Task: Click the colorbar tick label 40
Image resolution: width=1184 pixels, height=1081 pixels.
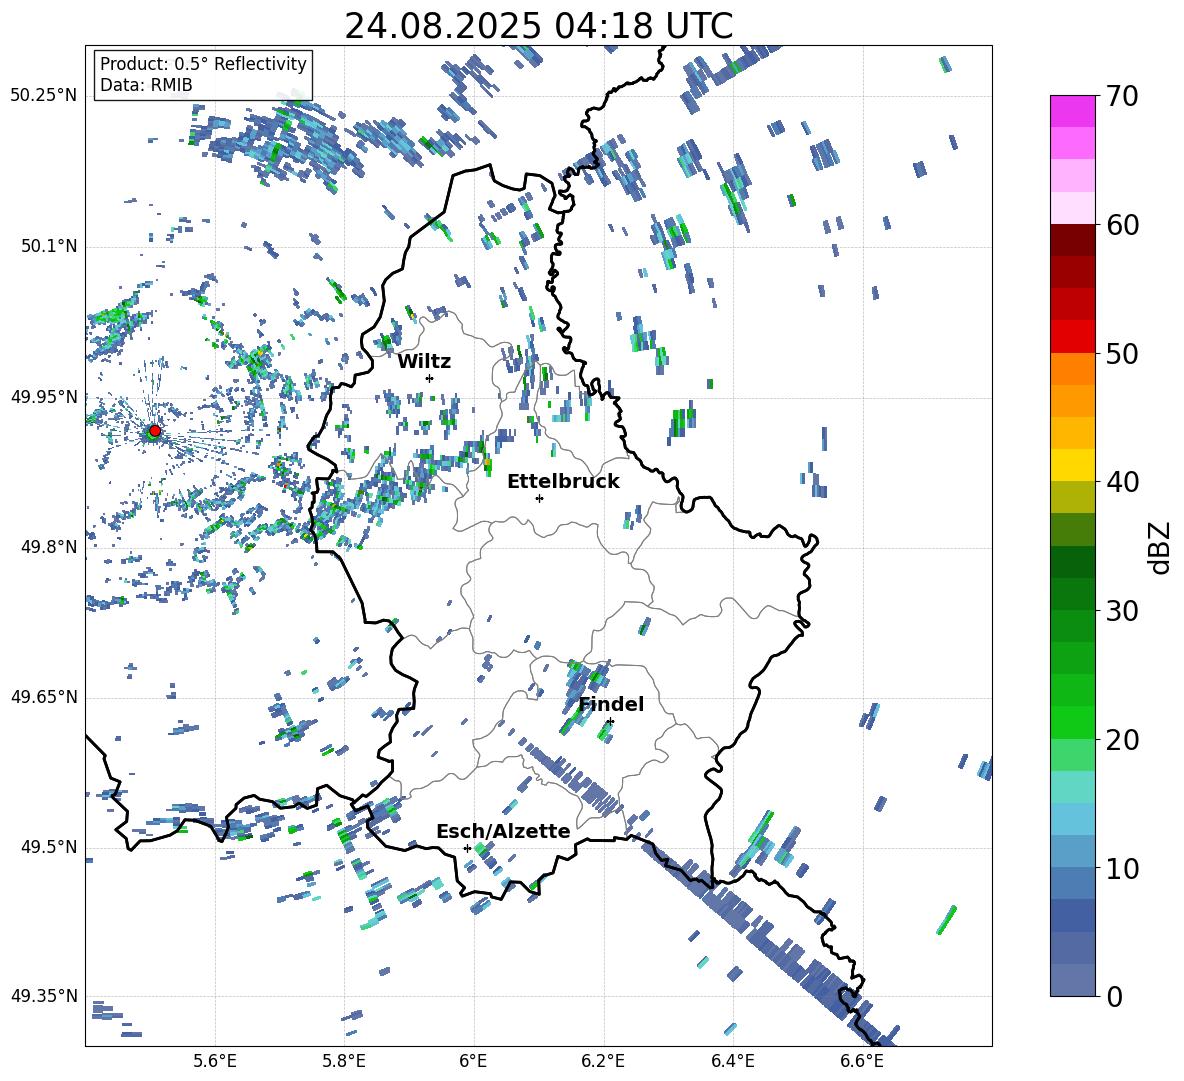Action: [x=1122, y=482]
